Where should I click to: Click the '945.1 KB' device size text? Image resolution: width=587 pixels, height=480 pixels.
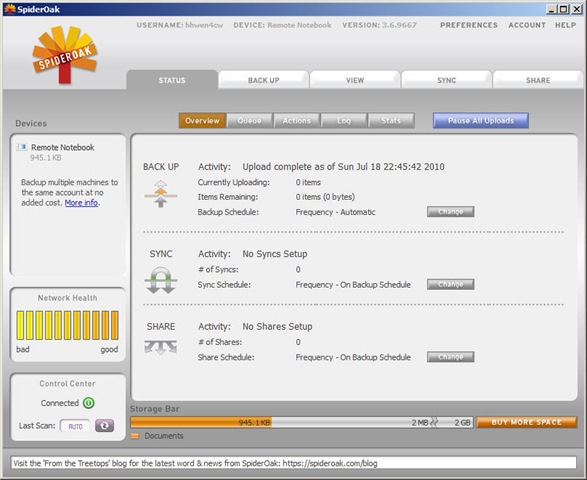pyautogui.click(x=46, y=158)
